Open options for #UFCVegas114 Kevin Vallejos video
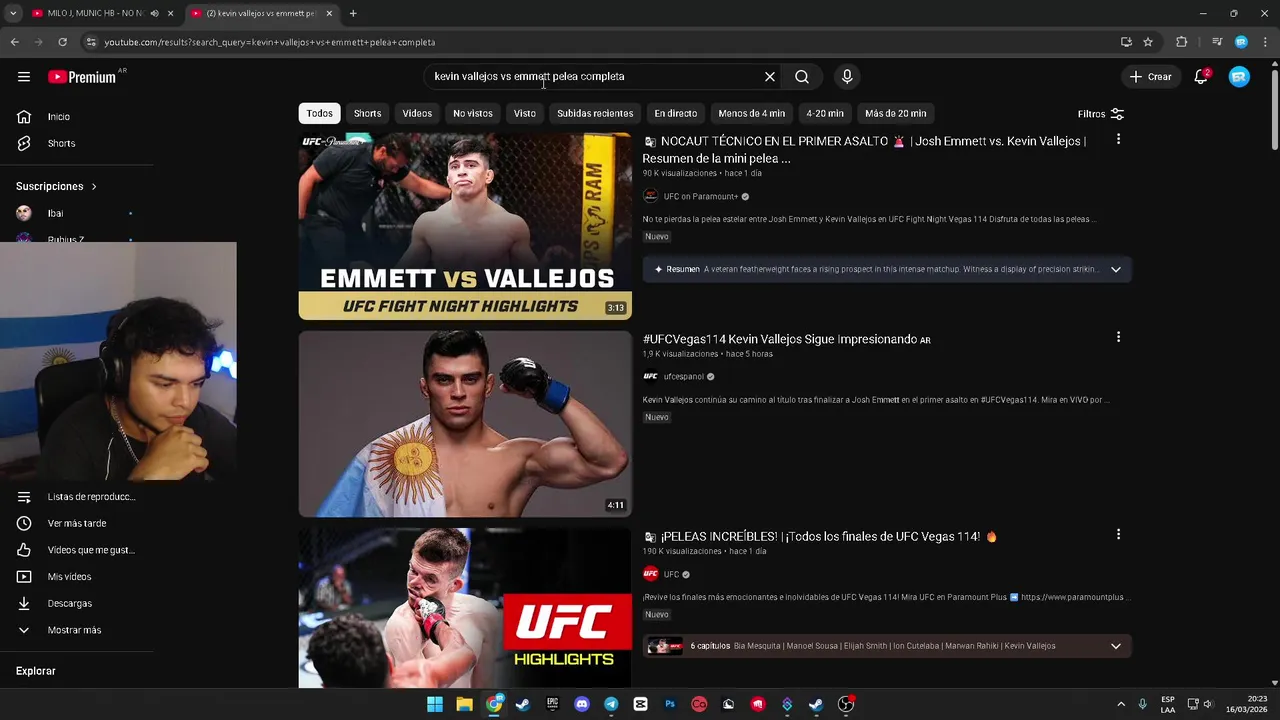Screen dimensions: 1280x720 pyautogui.click(x=1118, y=337)
